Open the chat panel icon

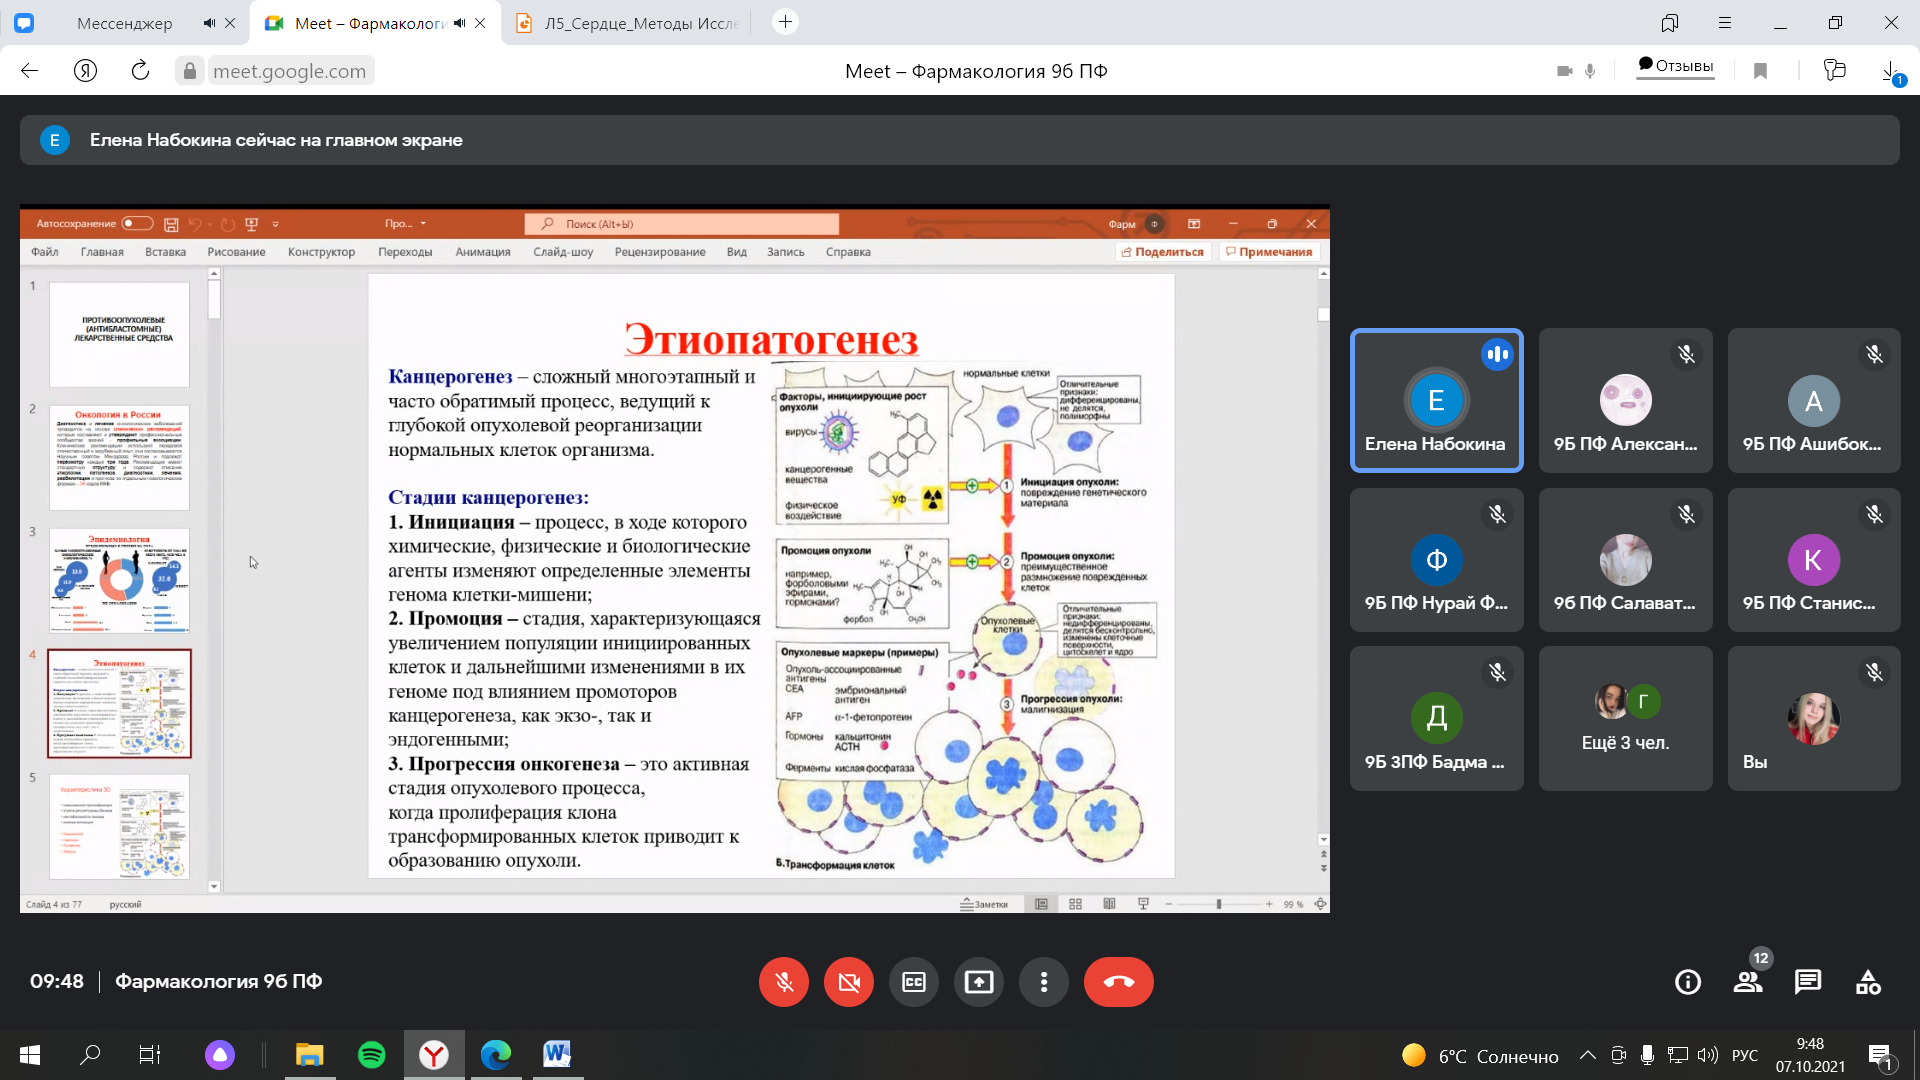tap(1808, 982)
